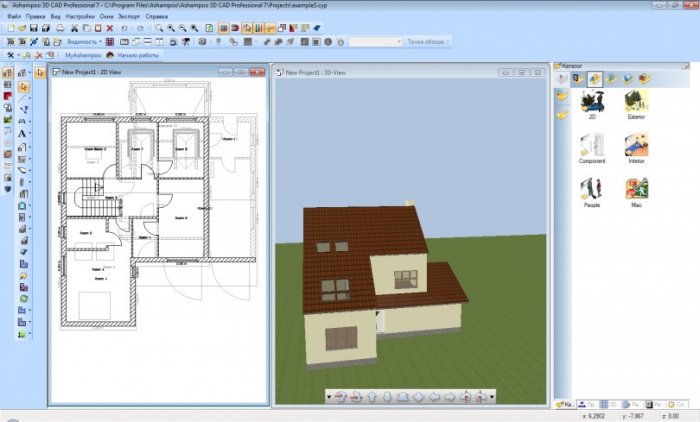Open the Interior catalog folder
700x422 pixels.
click(636, 147)
